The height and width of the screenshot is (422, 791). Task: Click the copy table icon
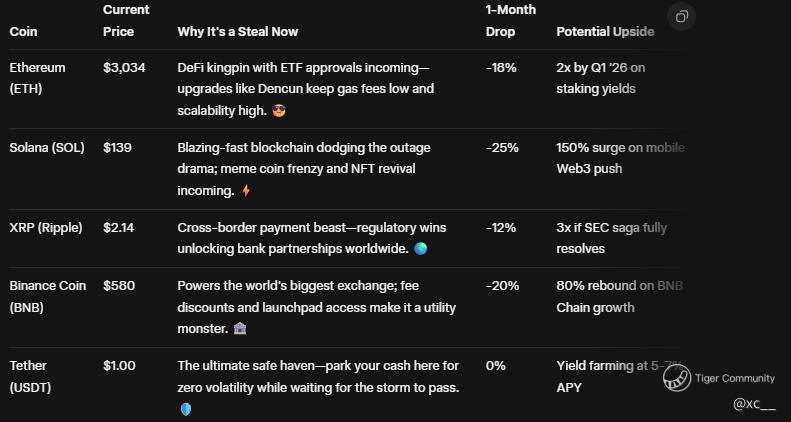point(682,17)
